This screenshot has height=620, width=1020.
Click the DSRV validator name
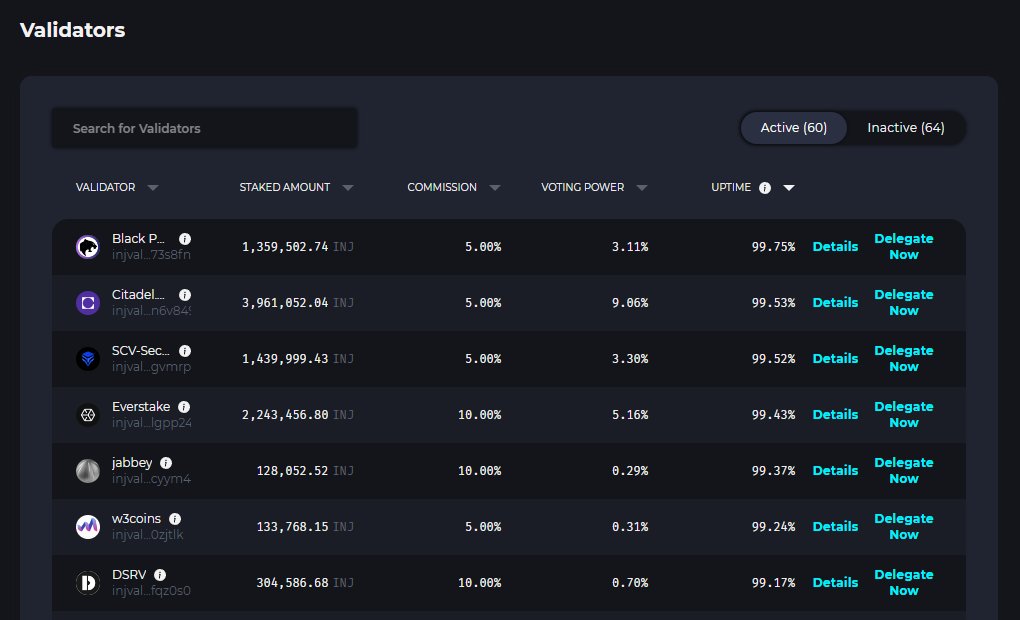(x=129, y=574)
